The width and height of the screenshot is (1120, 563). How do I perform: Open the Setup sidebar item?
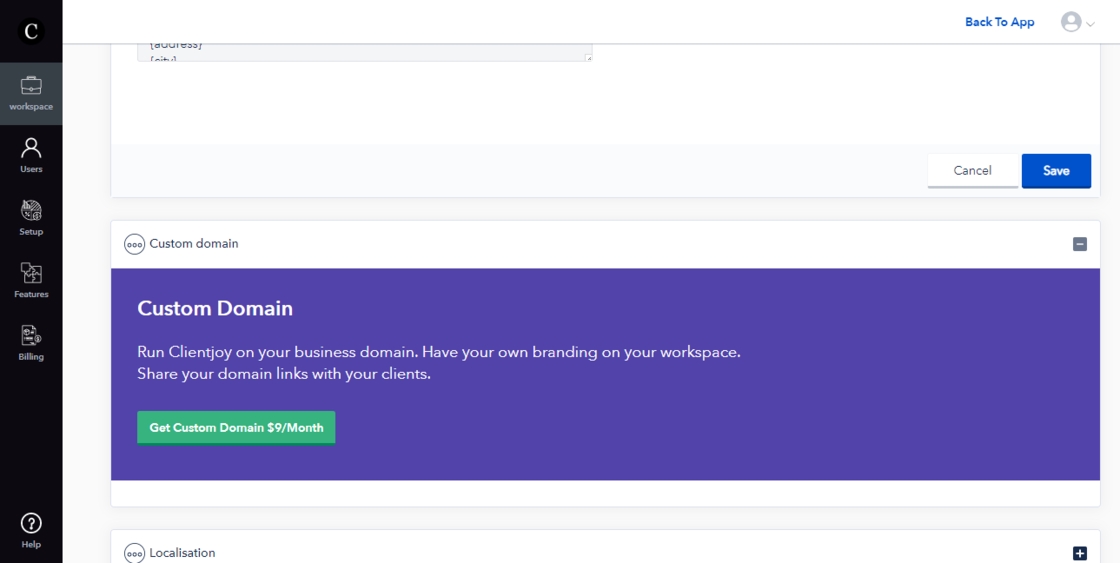pos(31,217)
